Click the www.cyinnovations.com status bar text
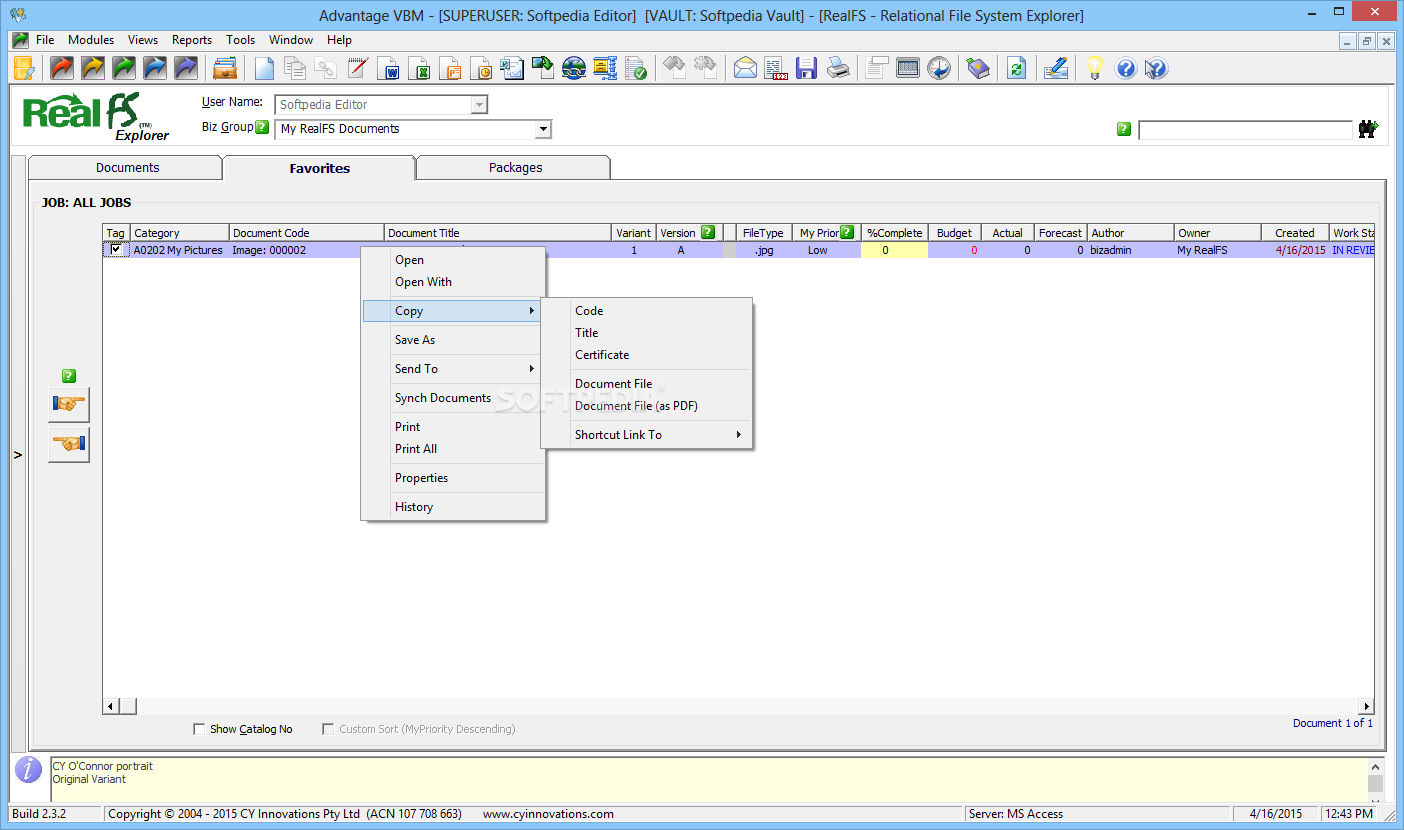1404x830 pixels. click(x=548, y=814)
